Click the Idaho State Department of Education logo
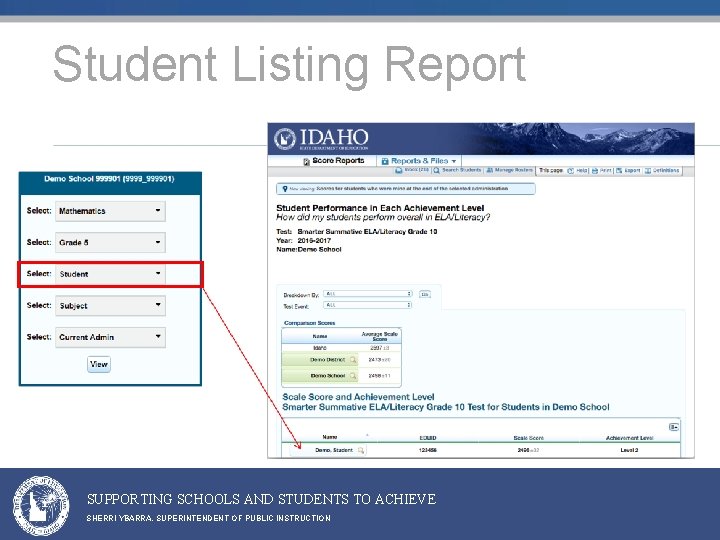This screenshot has width=720, height=540. coord(321,139)
